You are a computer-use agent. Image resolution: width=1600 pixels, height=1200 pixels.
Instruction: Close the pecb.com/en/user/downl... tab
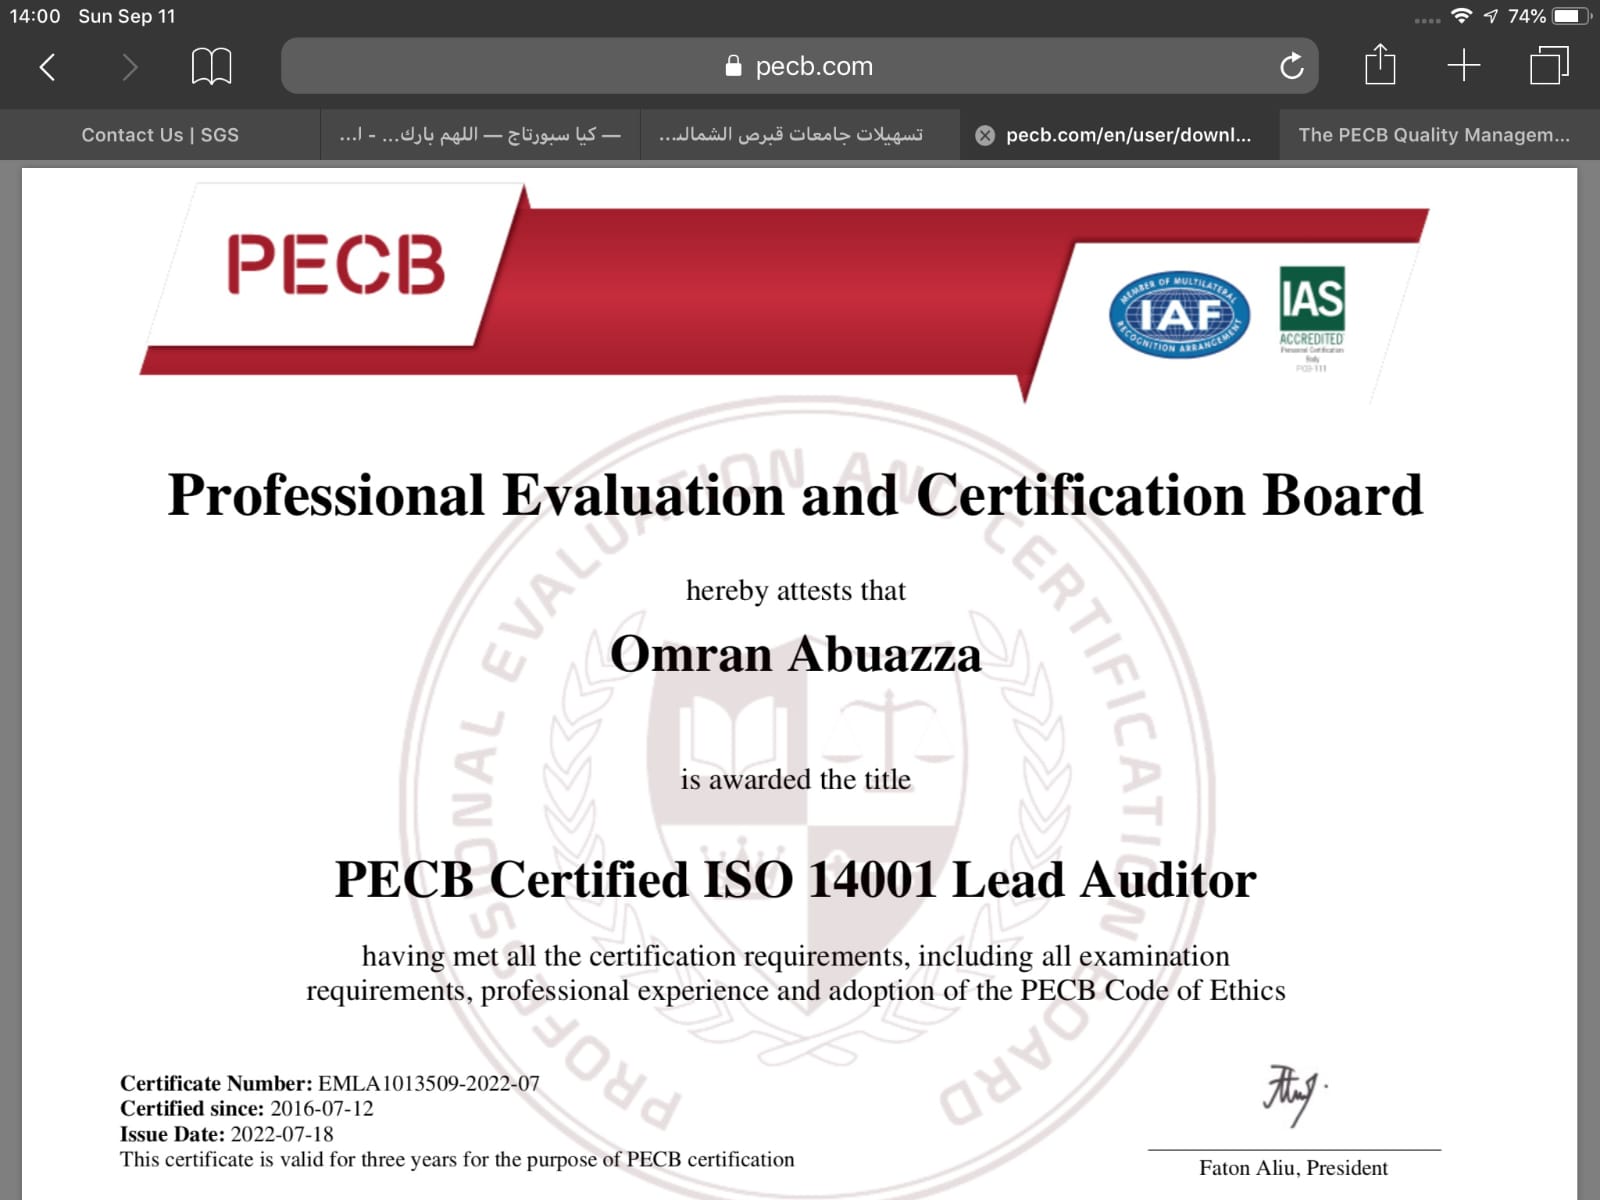tap(985, 135)
